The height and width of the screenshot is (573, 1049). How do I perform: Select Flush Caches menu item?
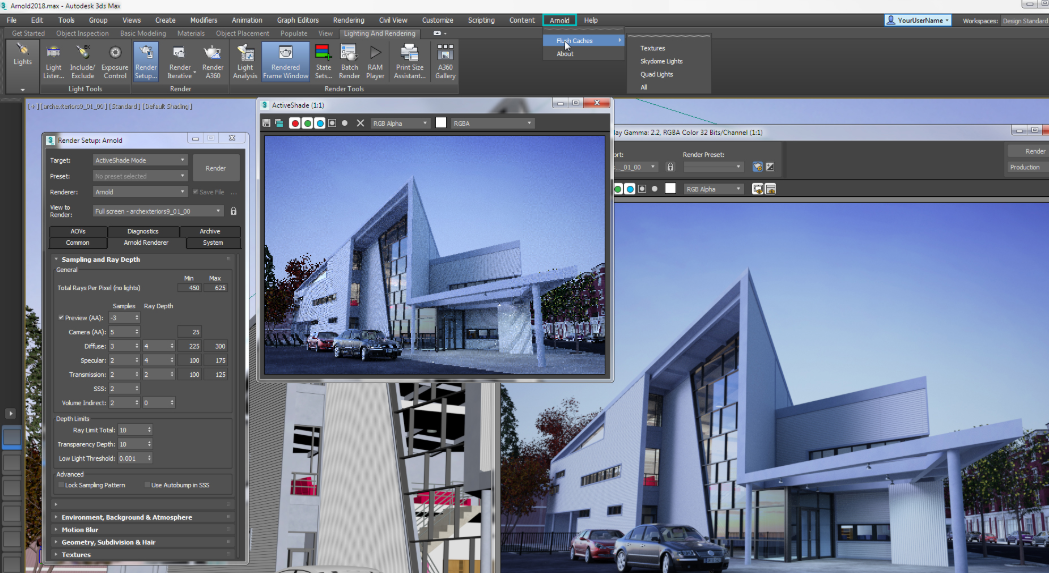pyautogui.click(x=585, y=40)
